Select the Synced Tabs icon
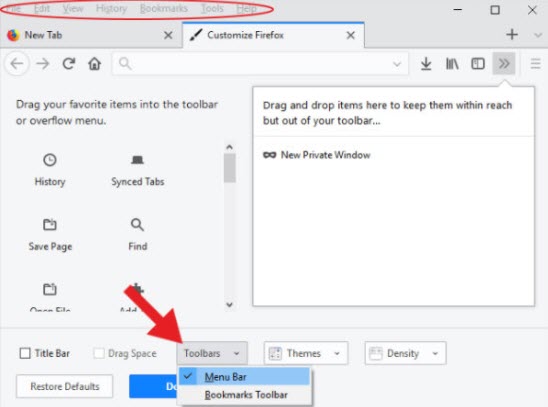This screenshot has height=407, width=548. pos(137,160)
